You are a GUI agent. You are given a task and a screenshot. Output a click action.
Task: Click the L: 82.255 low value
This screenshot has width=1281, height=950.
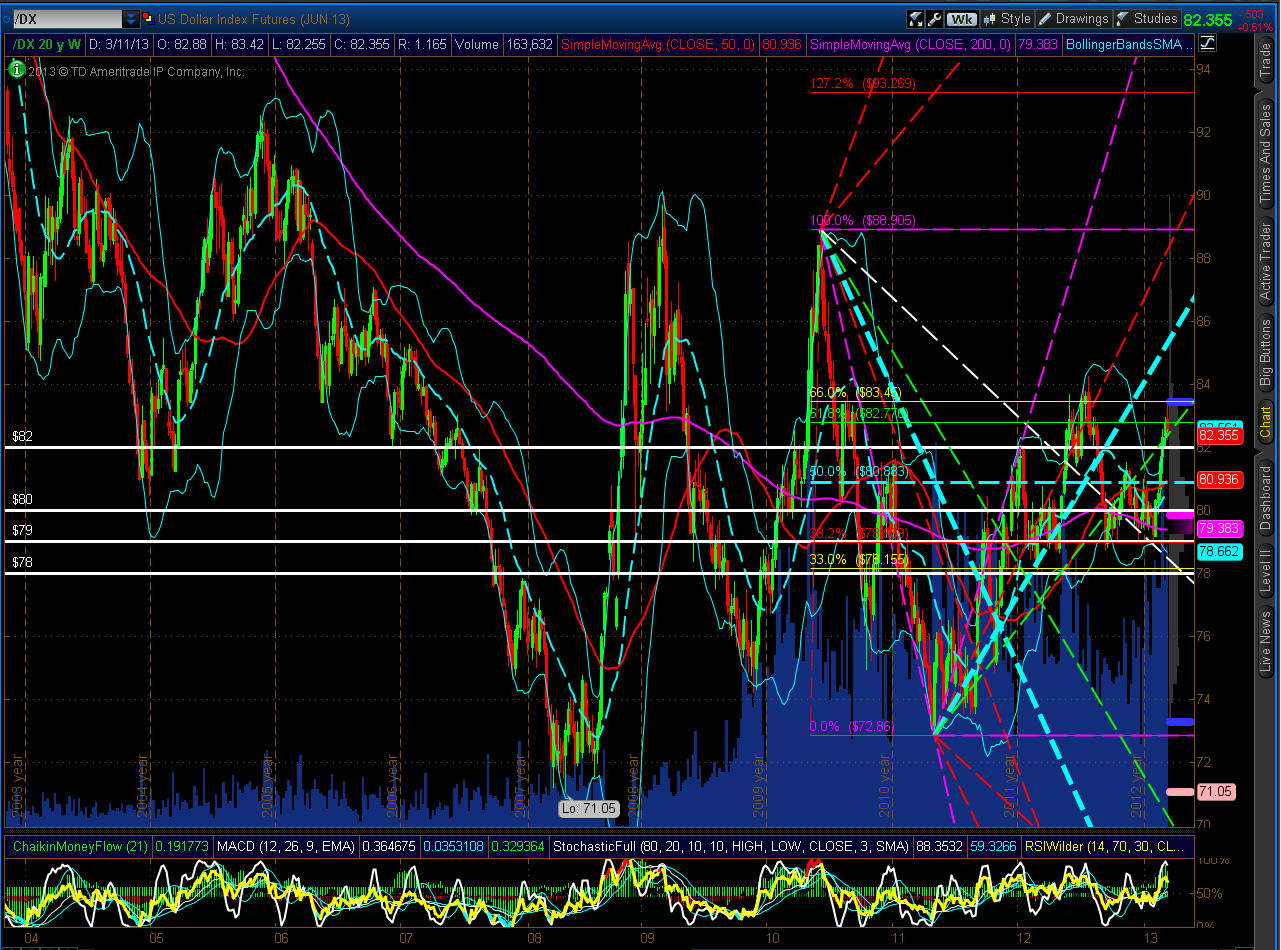pos(299,45)
